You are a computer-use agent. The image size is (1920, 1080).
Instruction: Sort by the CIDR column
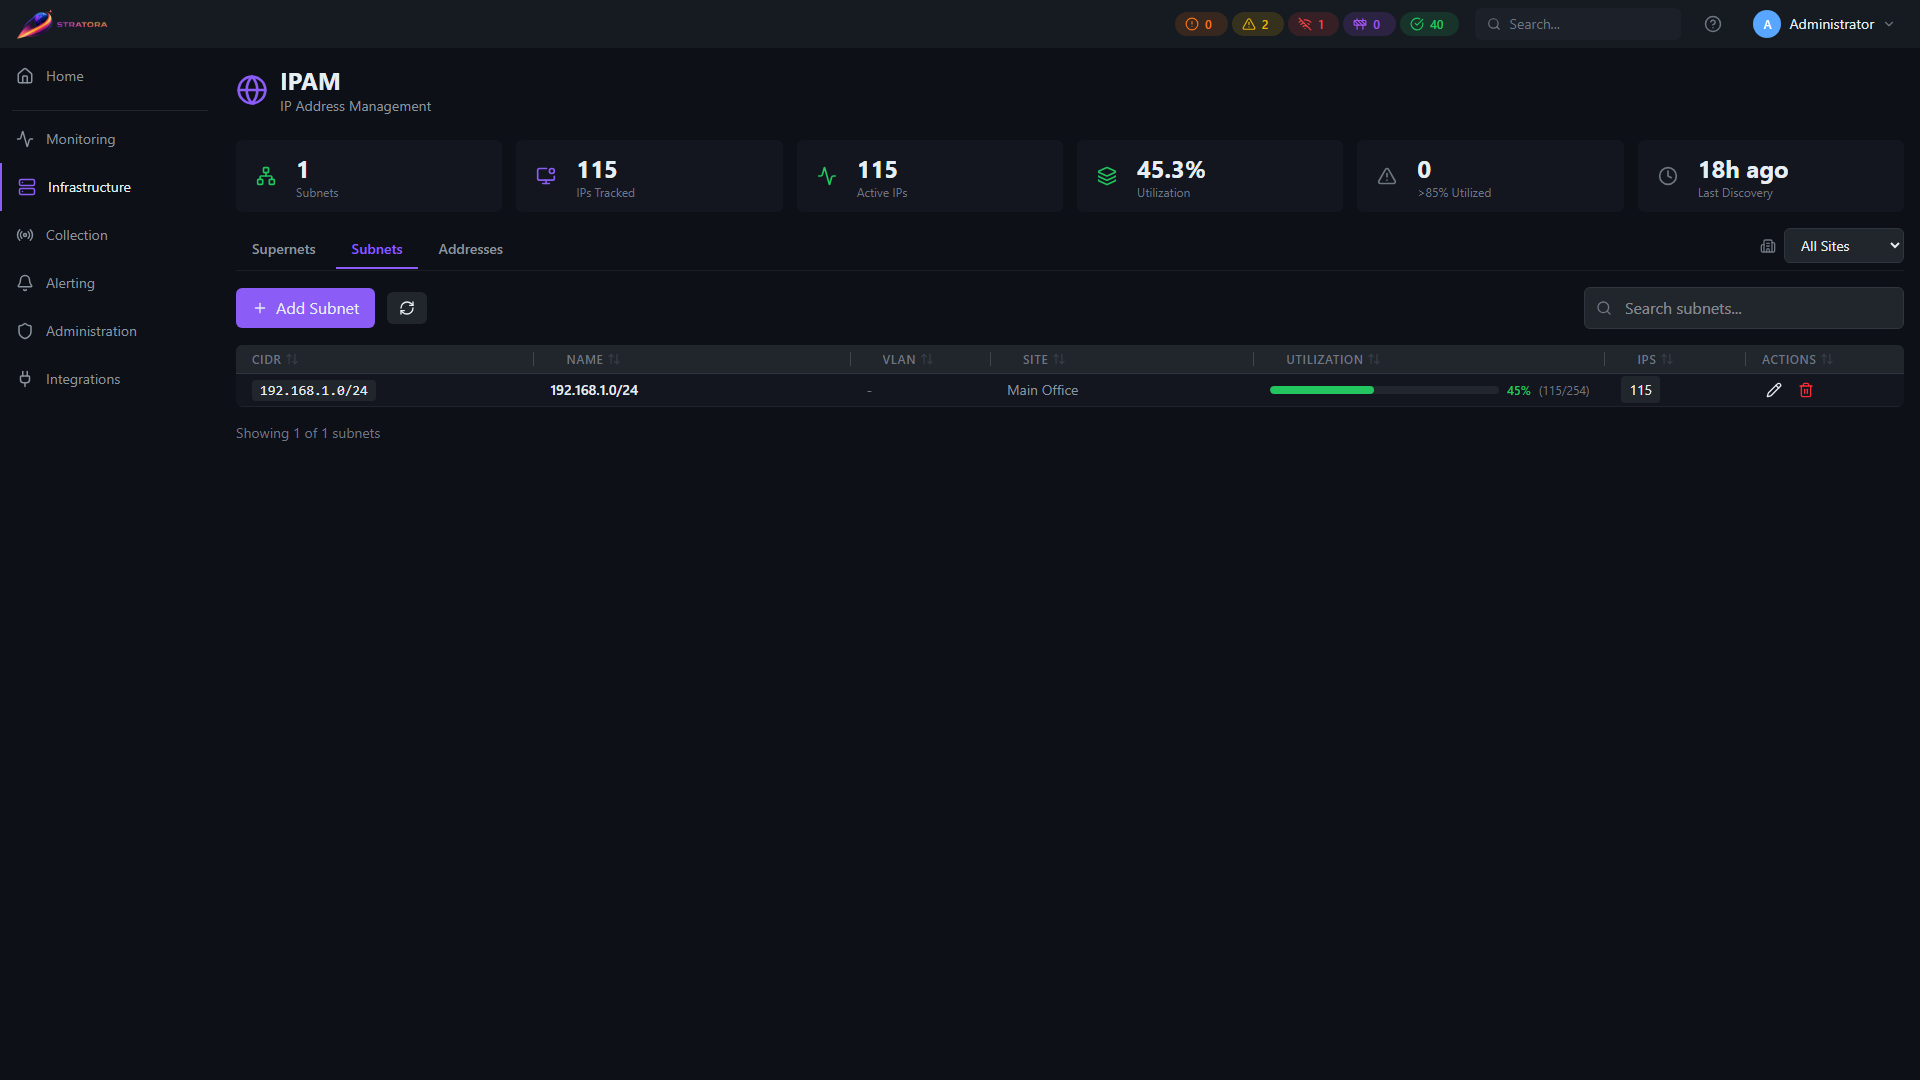click(275, 359)
